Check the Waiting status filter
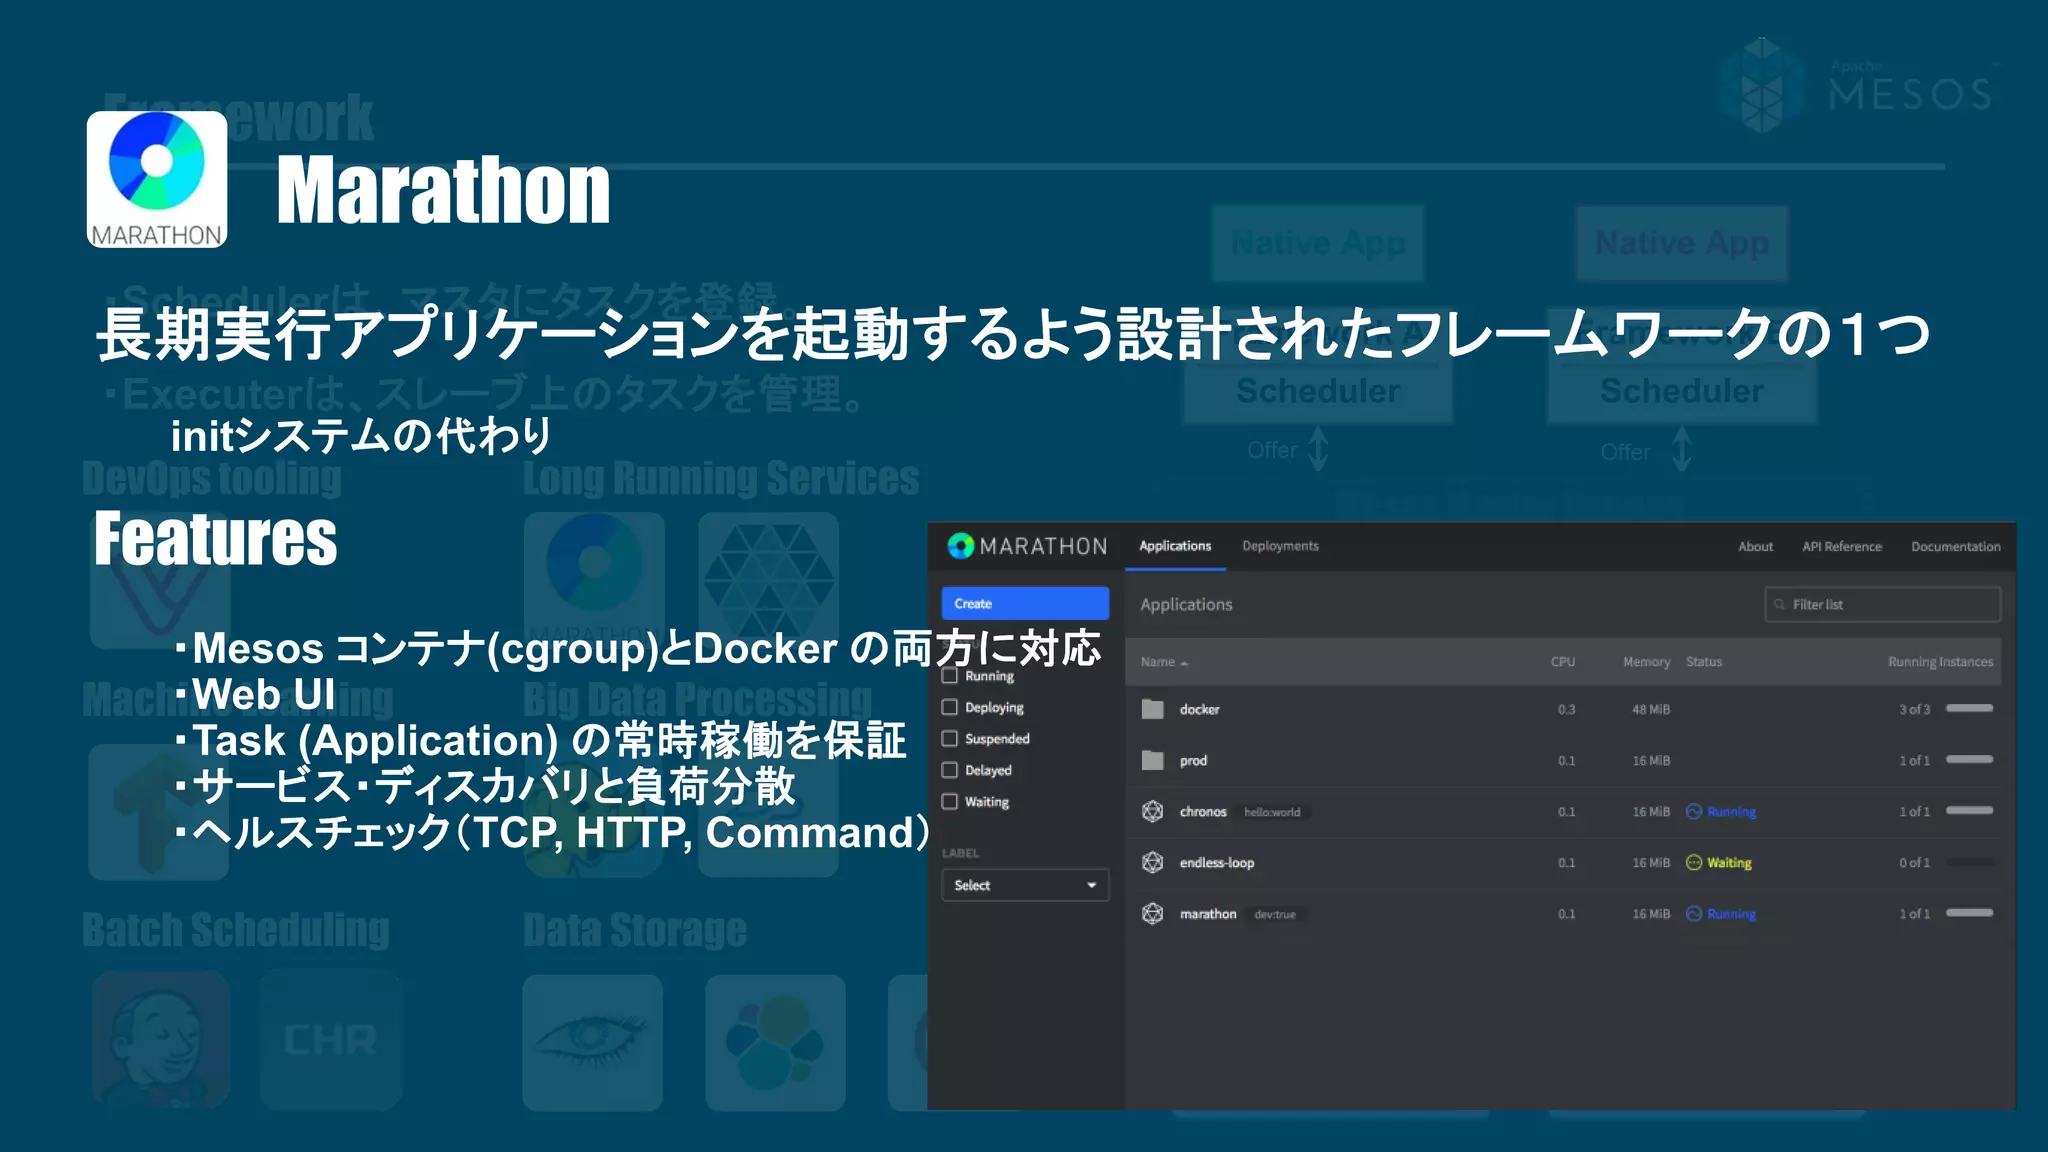2048x1152 pixels. [x=950, y=801]
